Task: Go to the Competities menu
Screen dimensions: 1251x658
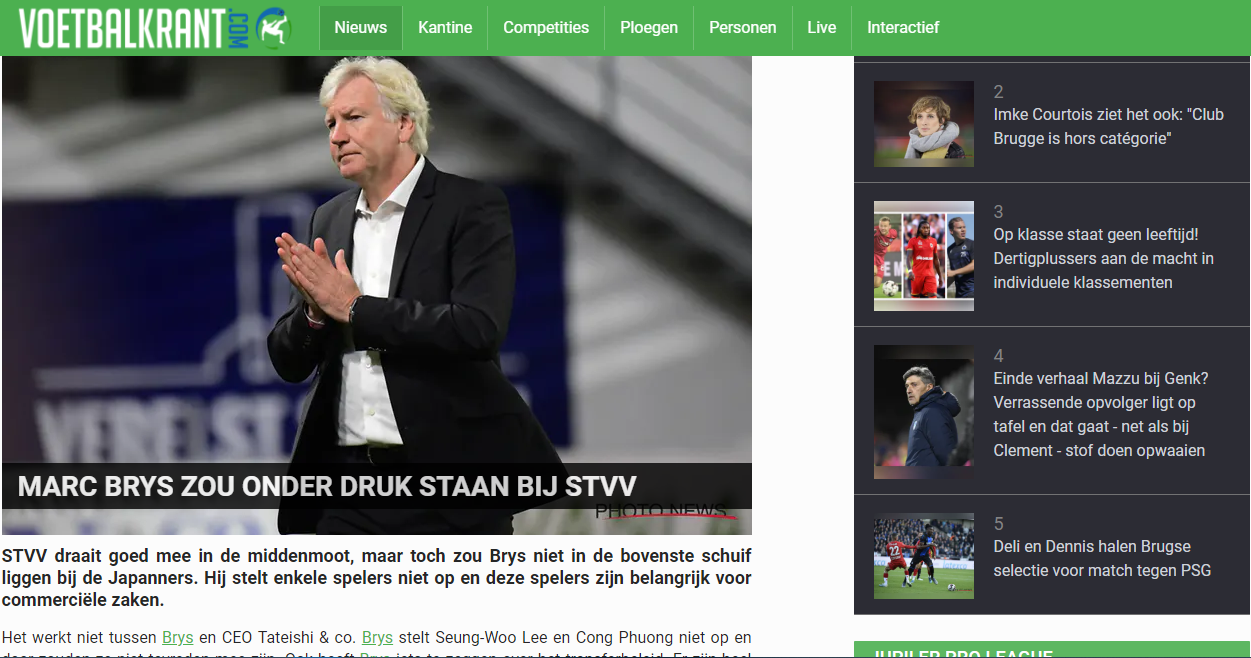Action: [546, 28]
